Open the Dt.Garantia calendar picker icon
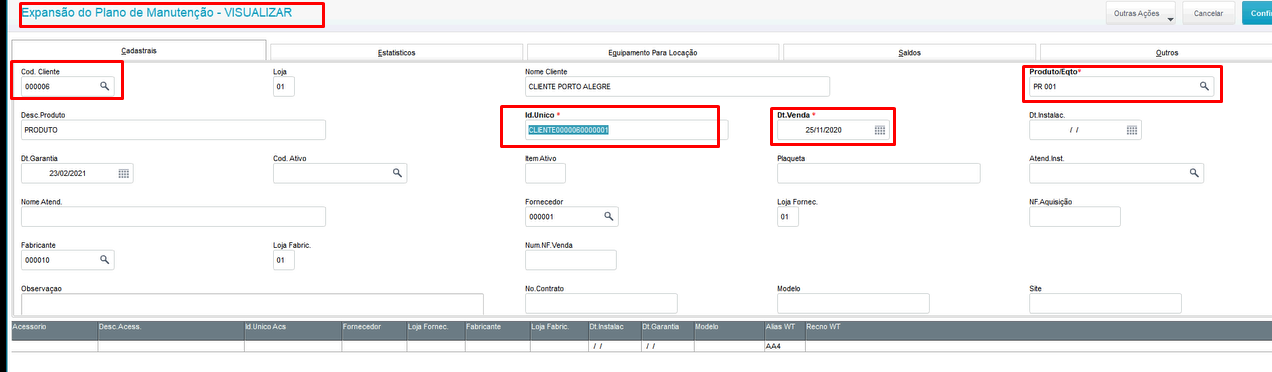The image size is (1272, 372). [x=124, y=173]
